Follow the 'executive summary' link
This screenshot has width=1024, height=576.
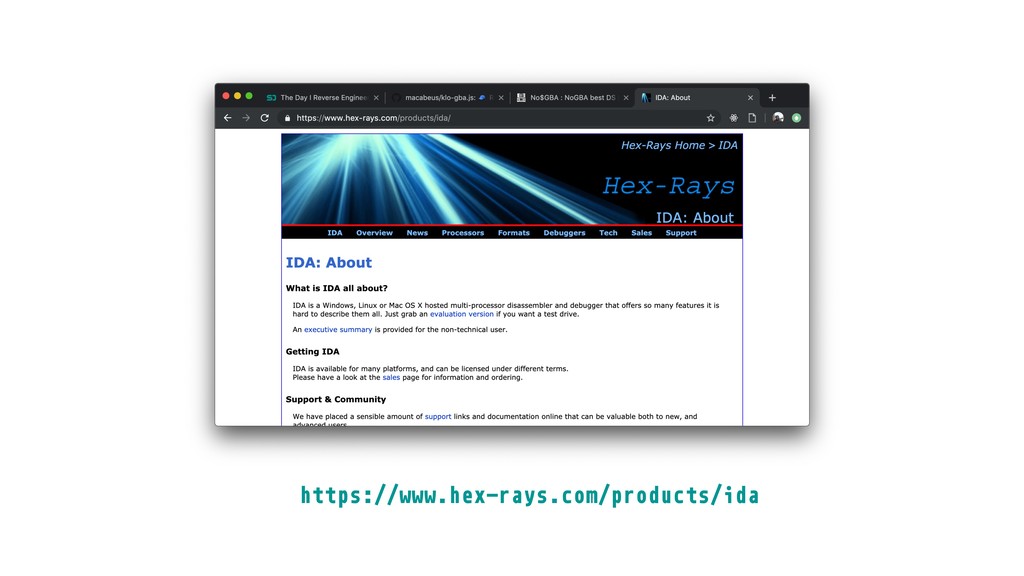click(x=338, y=330)
